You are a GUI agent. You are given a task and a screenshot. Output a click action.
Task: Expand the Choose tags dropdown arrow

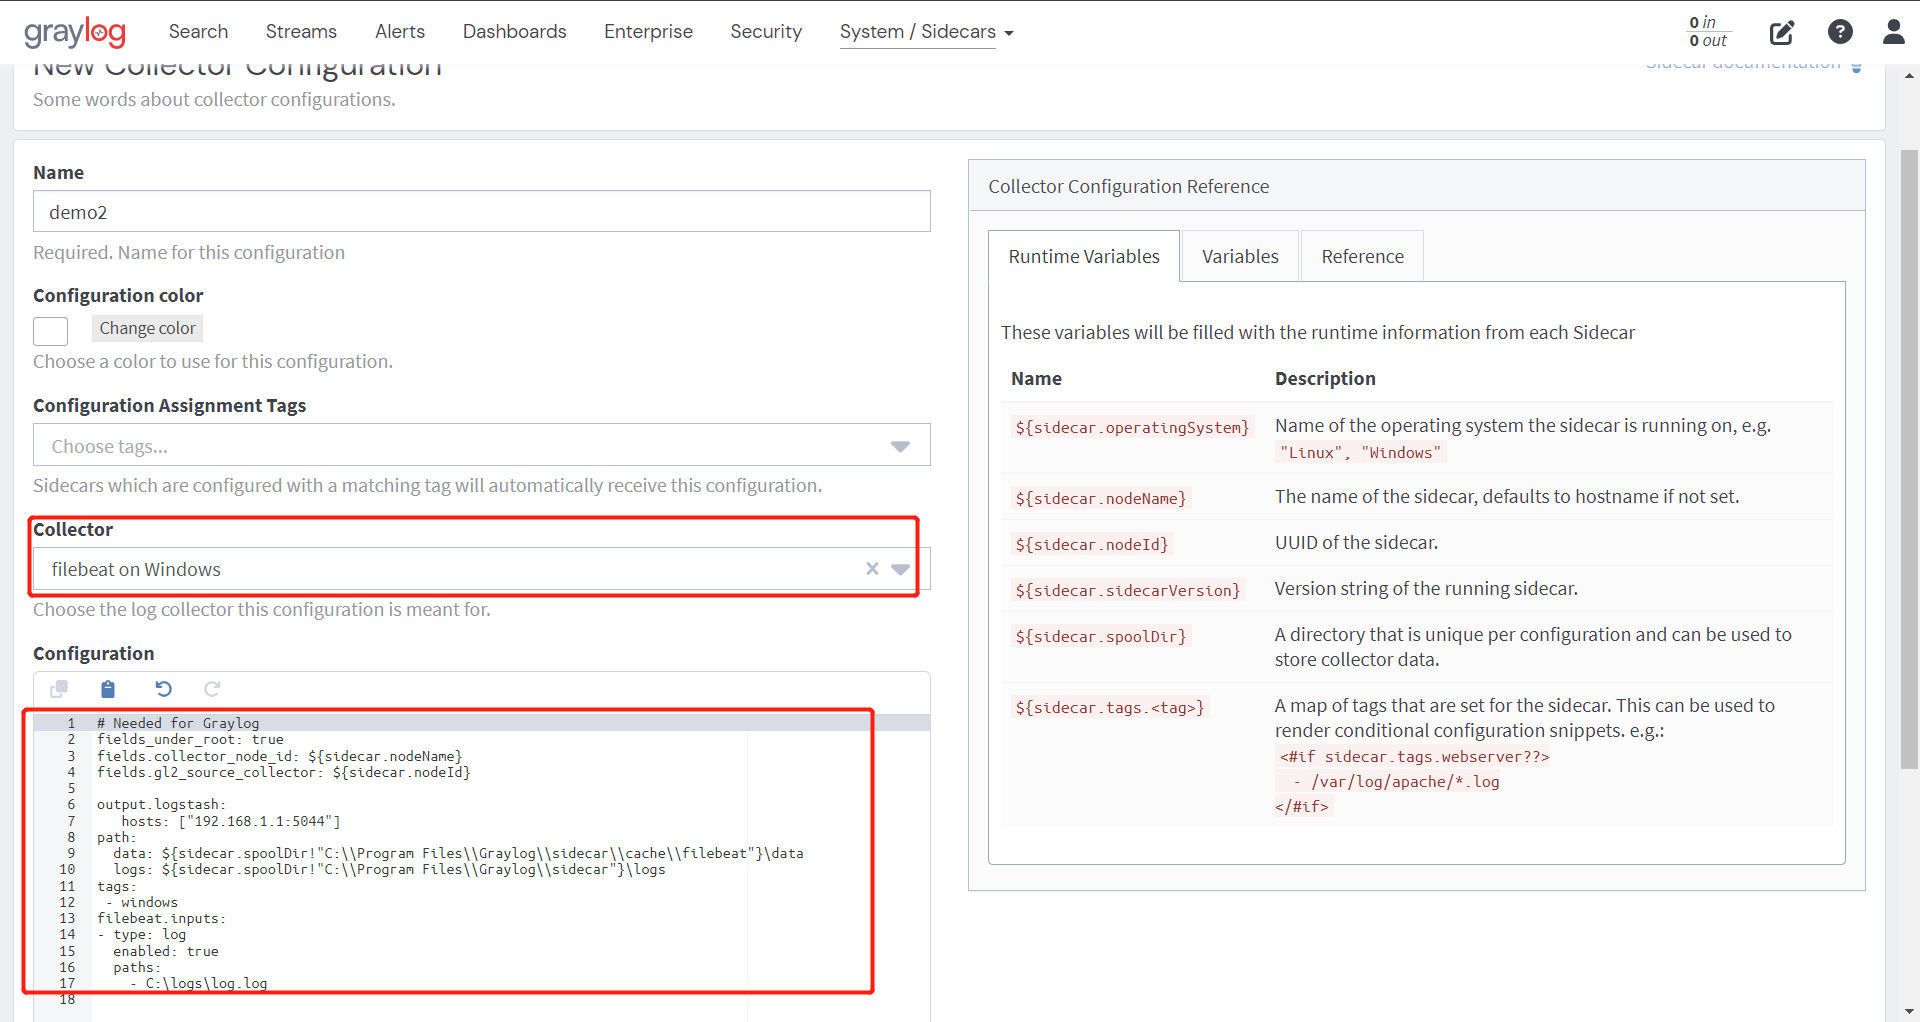point(900,446)
